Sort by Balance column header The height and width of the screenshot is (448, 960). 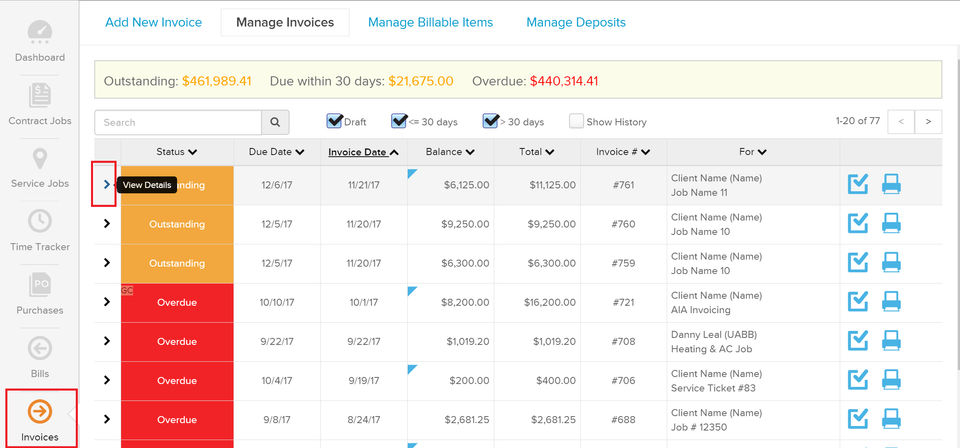451,152
